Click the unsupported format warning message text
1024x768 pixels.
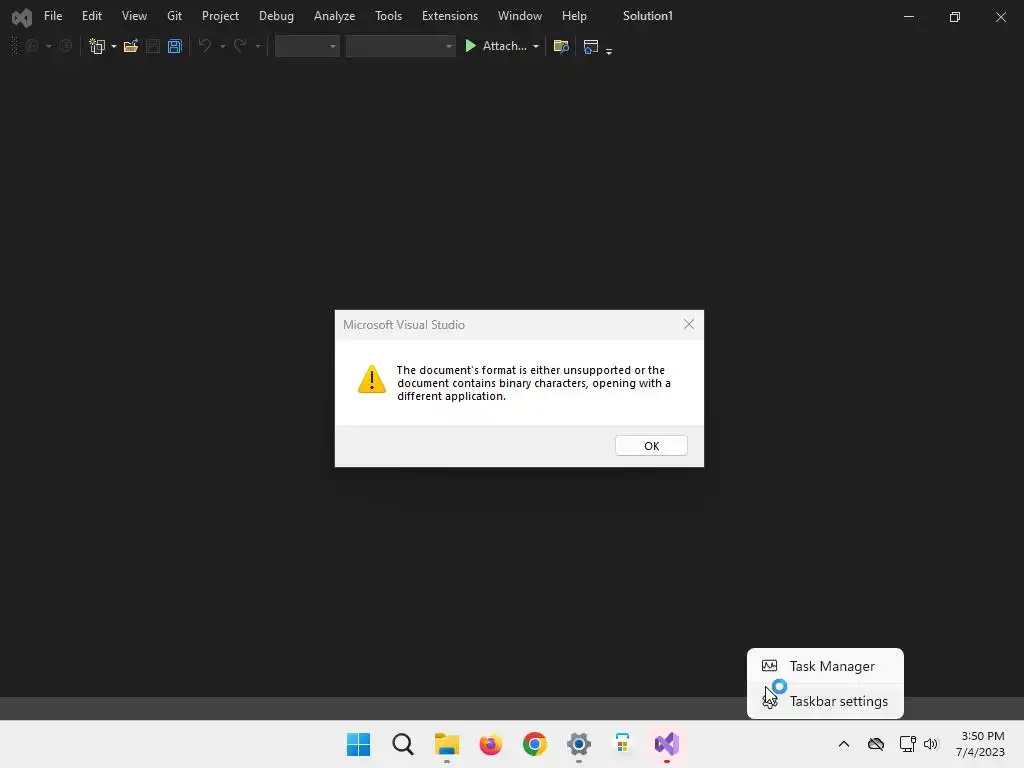click(x=534, y=383)
